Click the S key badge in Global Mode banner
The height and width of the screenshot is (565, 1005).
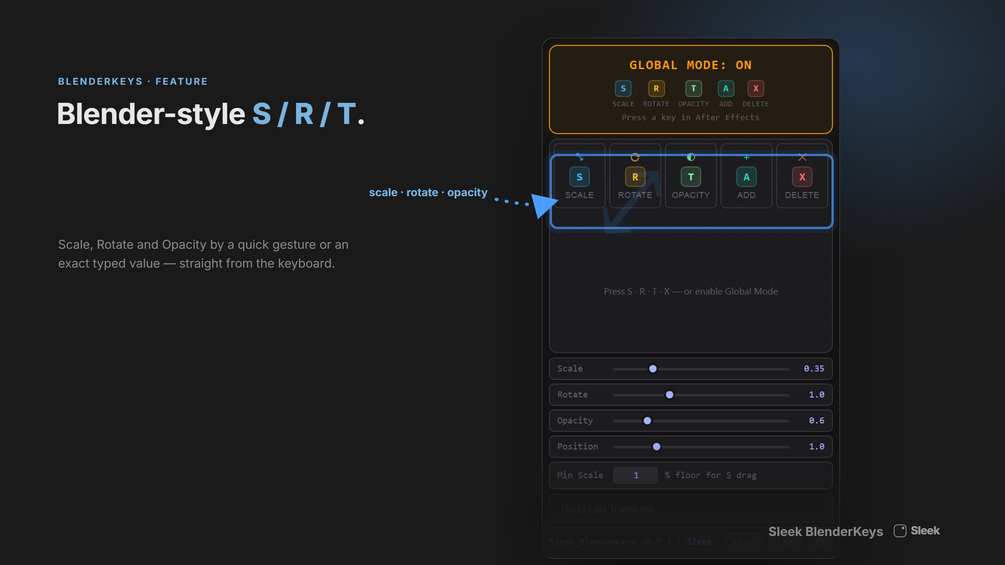[x=622, y=88]
